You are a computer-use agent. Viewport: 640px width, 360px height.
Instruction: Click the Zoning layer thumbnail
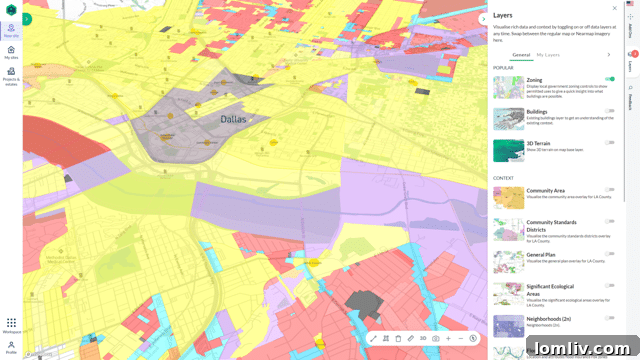pos(509,87)
